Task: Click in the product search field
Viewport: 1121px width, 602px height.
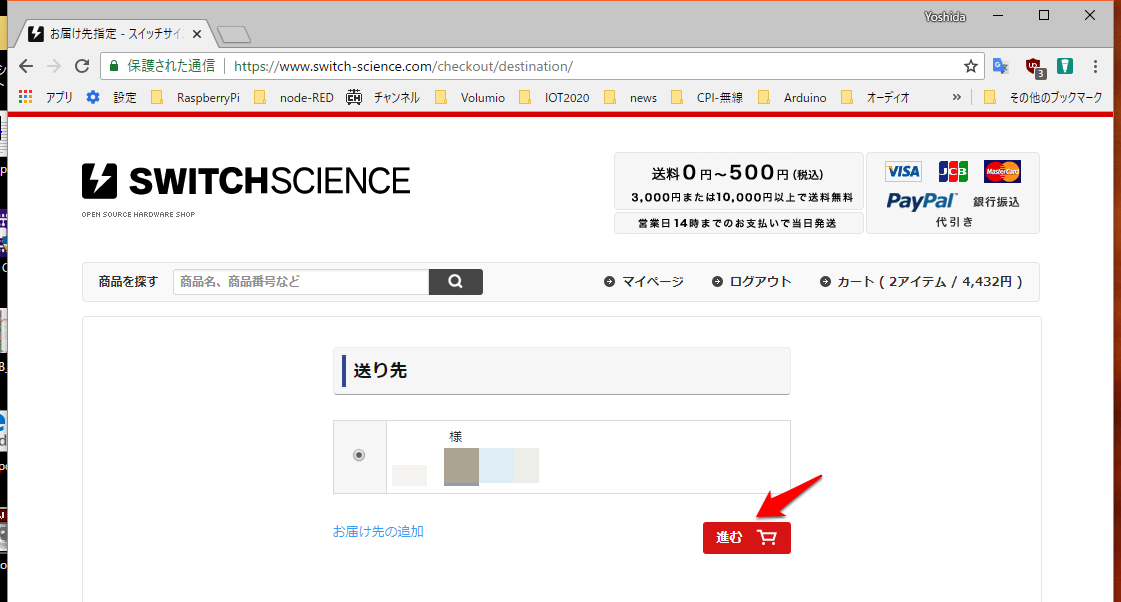Action: 300,282
